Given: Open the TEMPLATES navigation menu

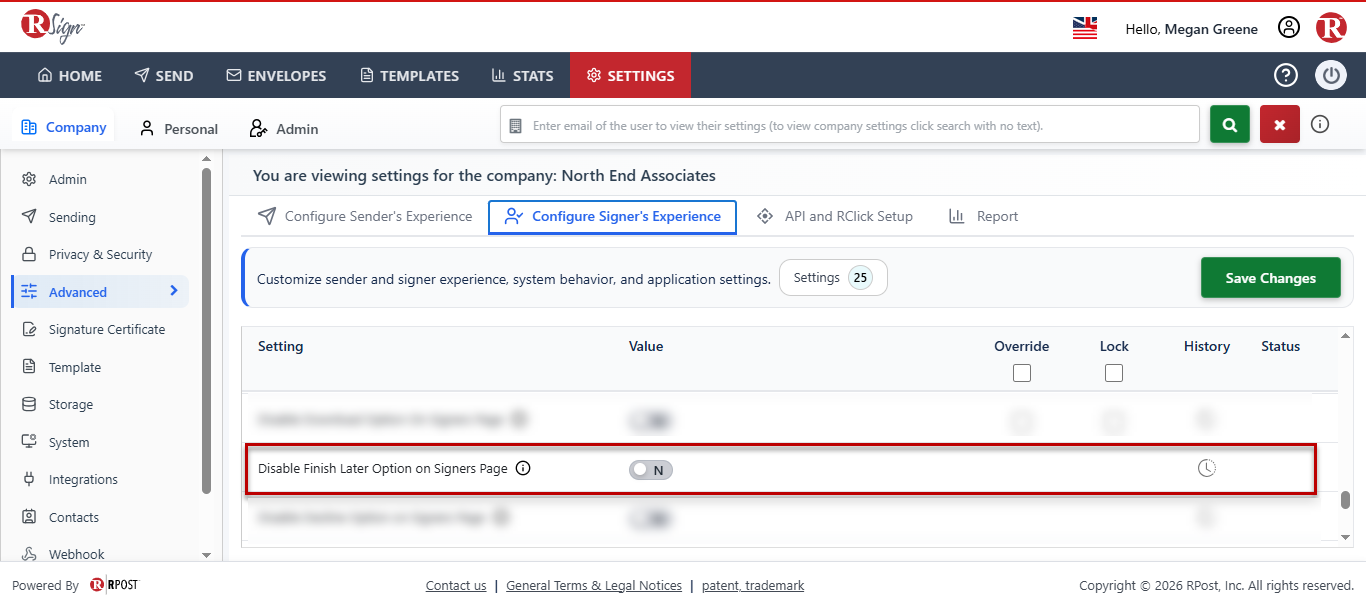Looking at the screenshot, I should point(409,75).
